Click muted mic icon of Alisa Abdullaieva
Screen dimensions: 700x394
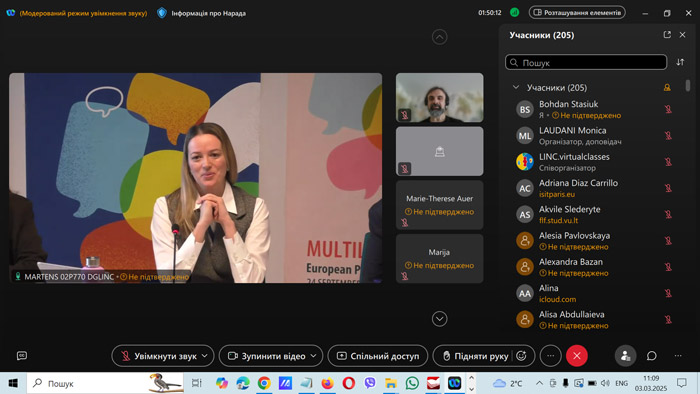668,320
